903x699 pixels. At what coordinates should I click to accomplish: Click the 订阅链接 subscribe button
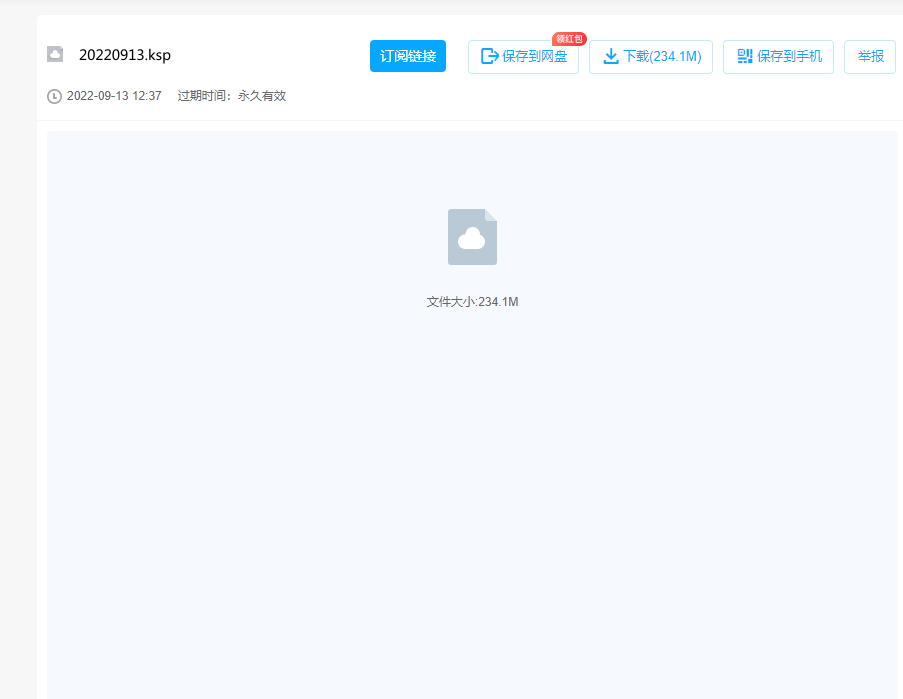(x=408, y=56)
